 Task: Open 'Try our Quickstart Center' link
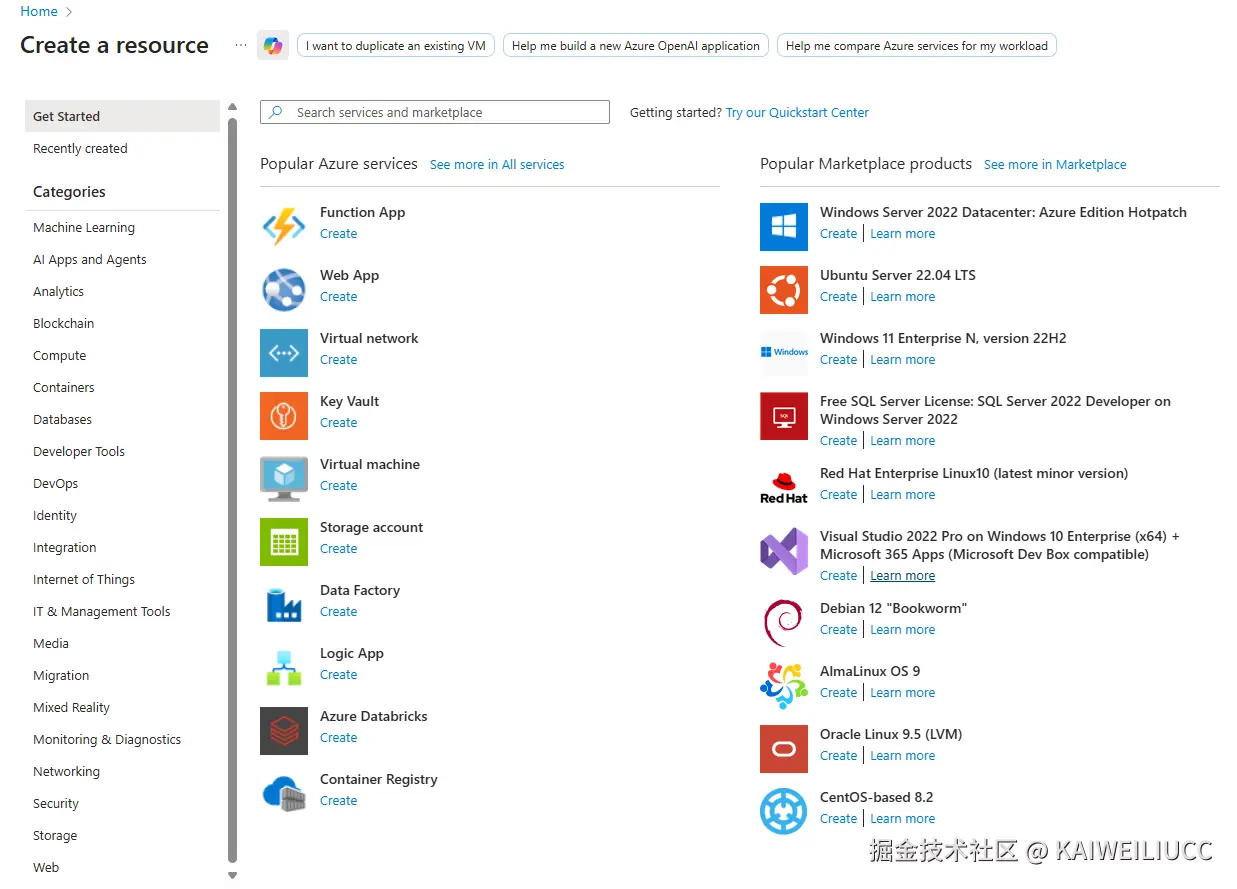click(x=797, y=113)
